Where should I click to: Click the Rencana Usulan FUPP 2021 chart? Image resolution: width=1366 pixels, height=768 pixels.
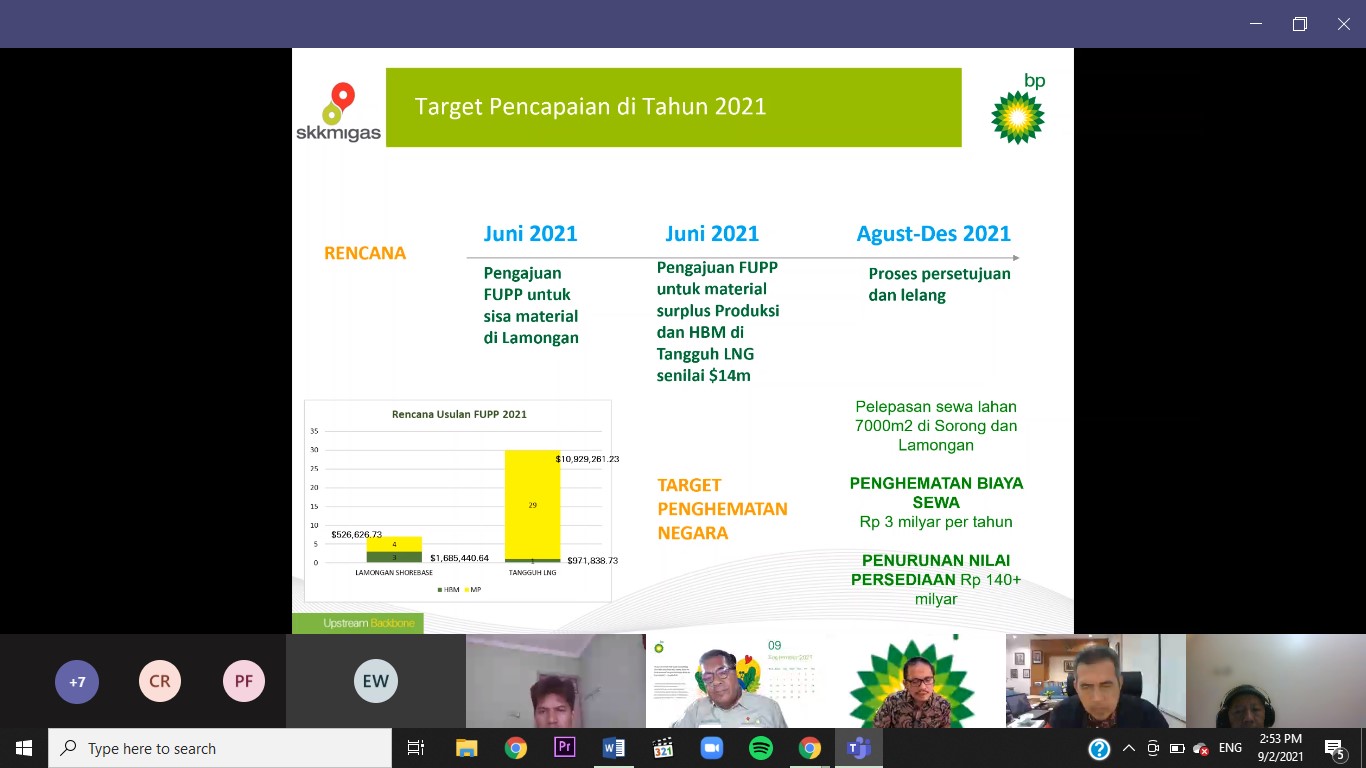(458, 501)
